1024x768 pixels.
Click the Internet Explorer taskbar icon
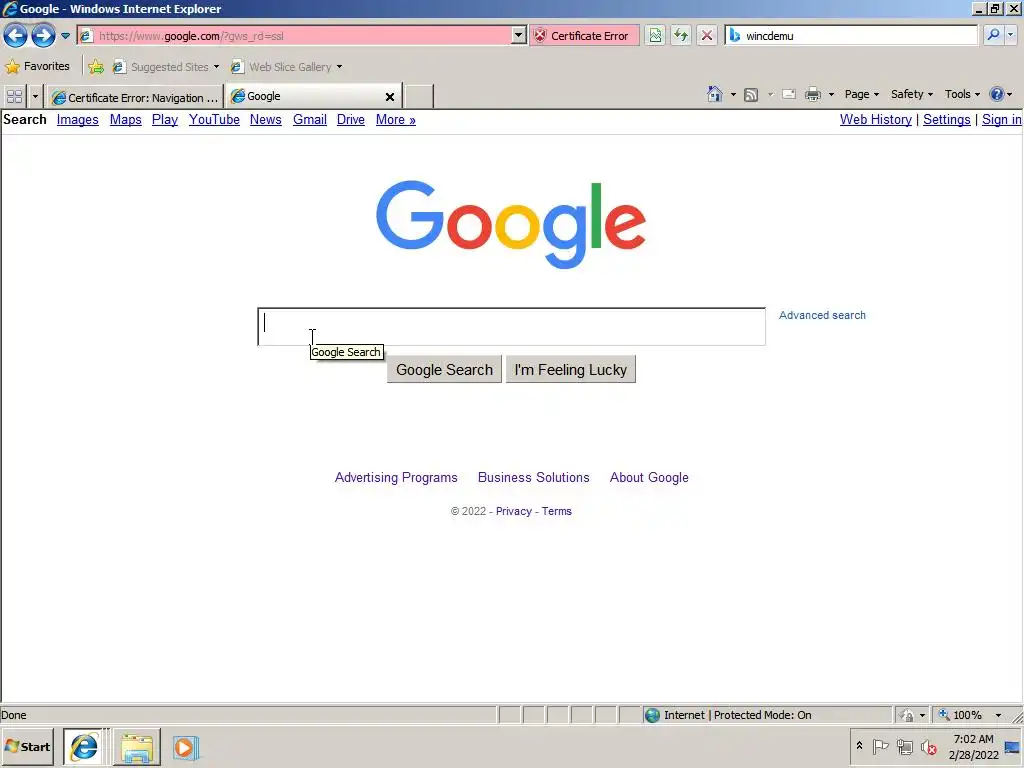click(x=84, y=747)
